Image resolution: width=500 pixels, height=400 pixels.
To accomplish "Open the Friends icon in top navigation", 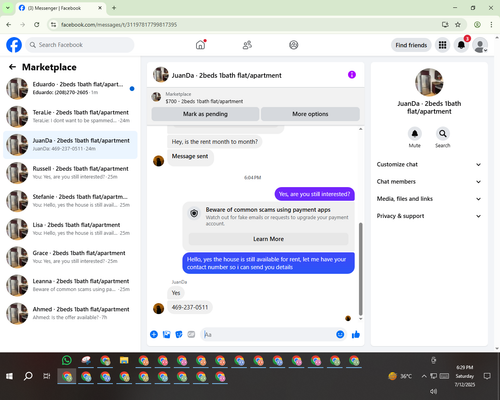I will (247, 45).
